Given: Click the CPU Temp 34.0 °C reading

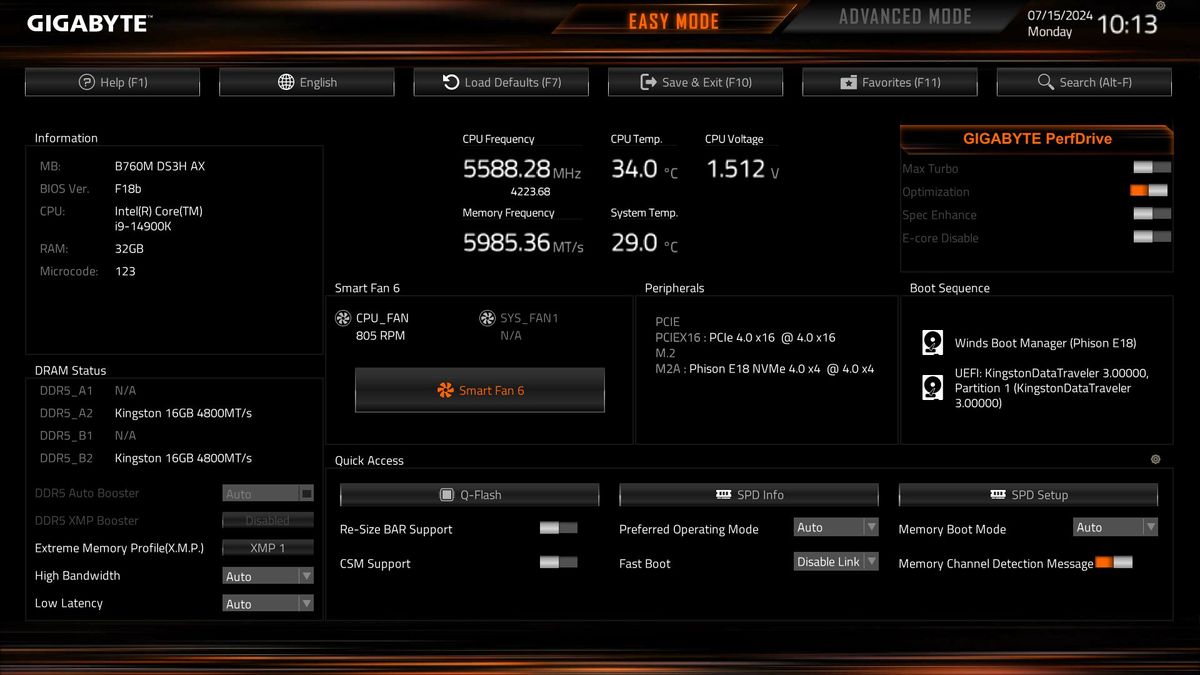Looking at the screenshot, I should pyautogui.click(x=644, y=169).
